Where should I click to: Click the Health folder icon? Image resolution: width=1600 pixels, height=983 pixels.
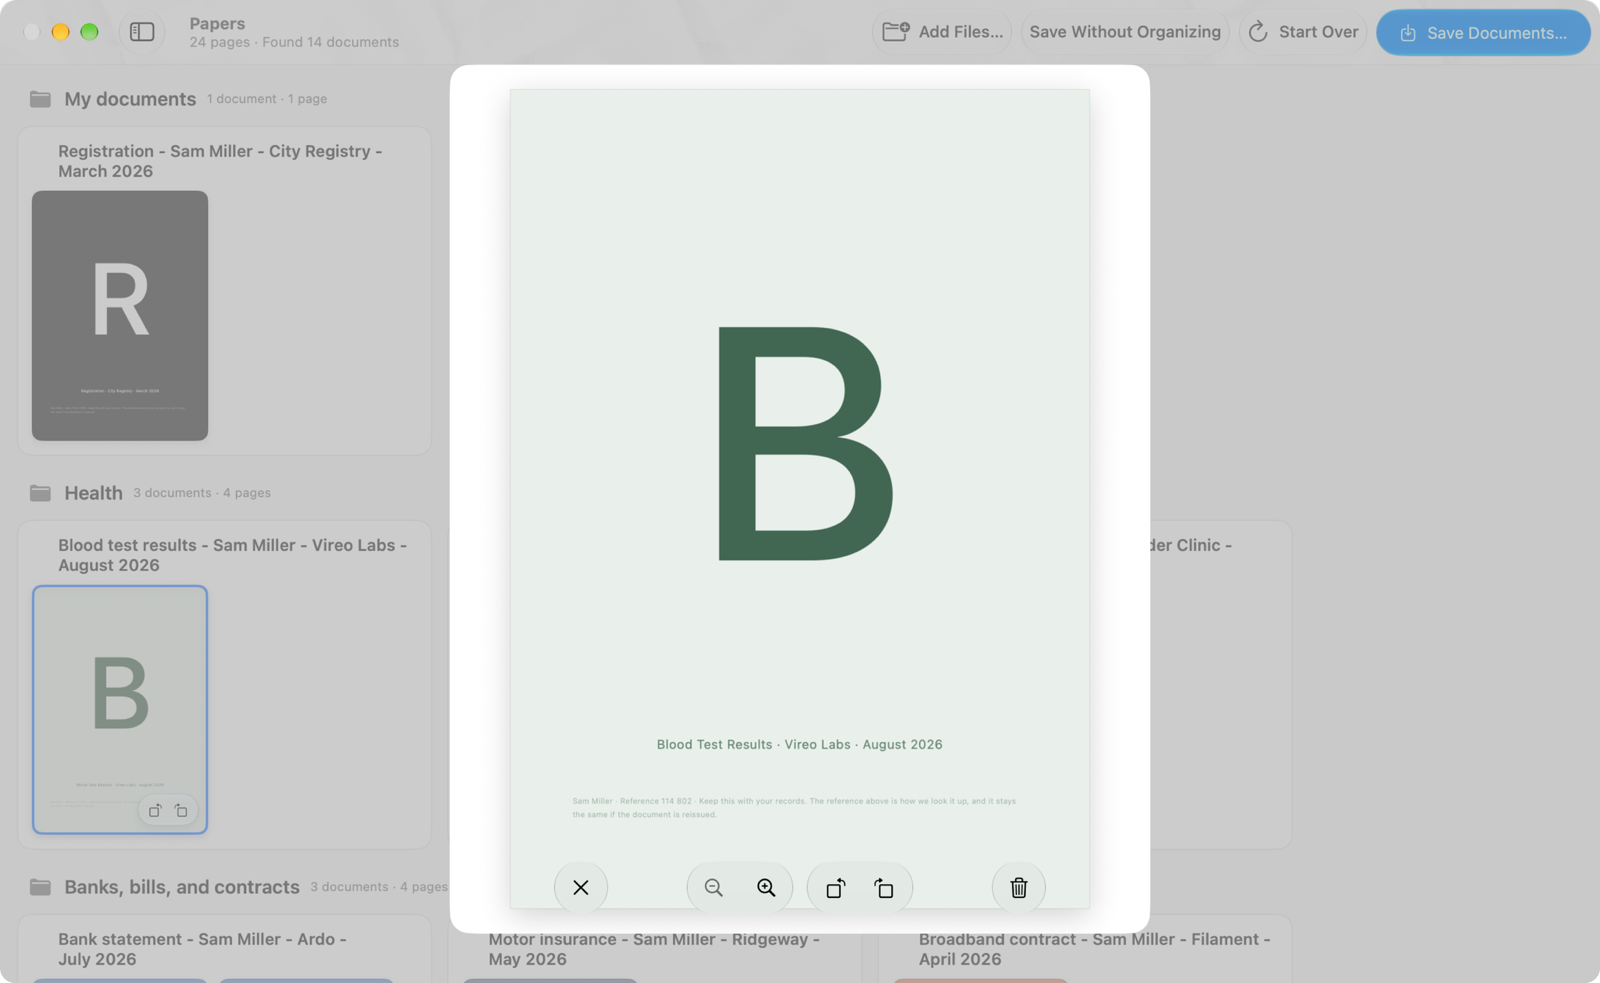(x=40, y=493)
